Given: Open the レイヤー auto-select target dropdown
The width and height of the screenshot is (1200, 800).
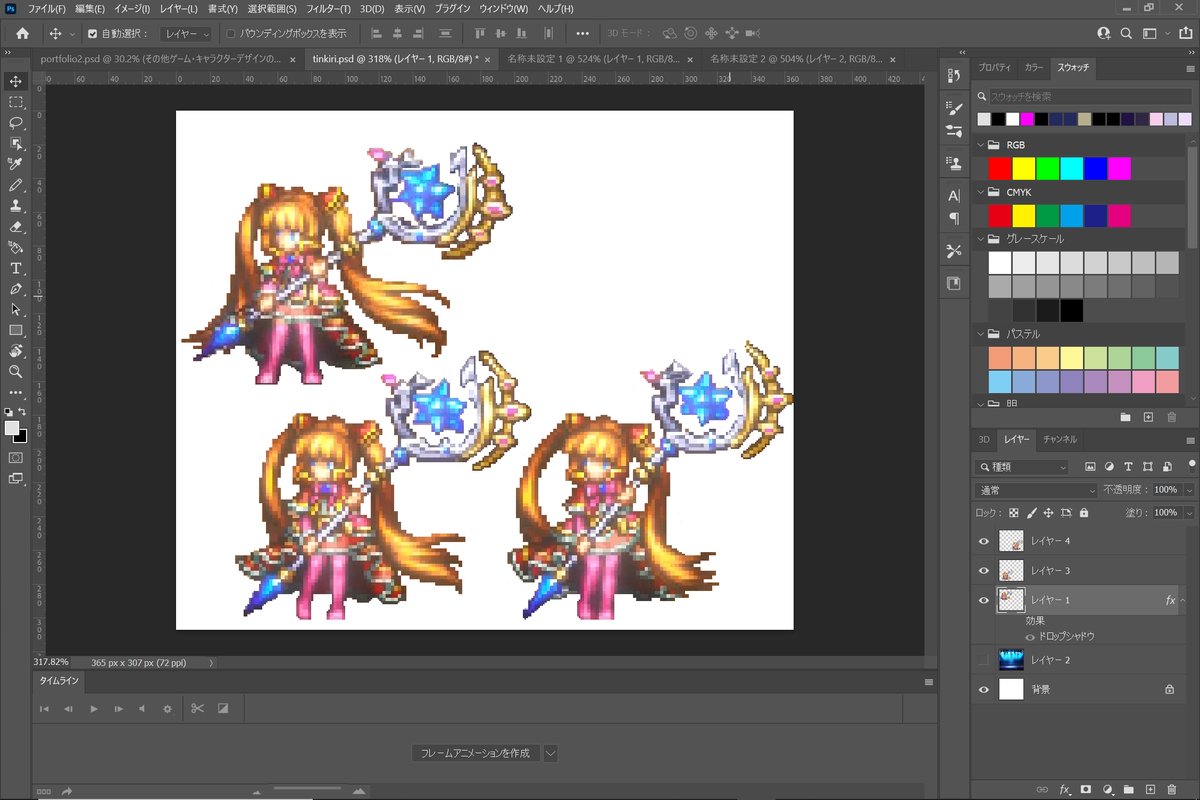Looking at the screenshot, I should pyautogui.click(x=187, y=33).
